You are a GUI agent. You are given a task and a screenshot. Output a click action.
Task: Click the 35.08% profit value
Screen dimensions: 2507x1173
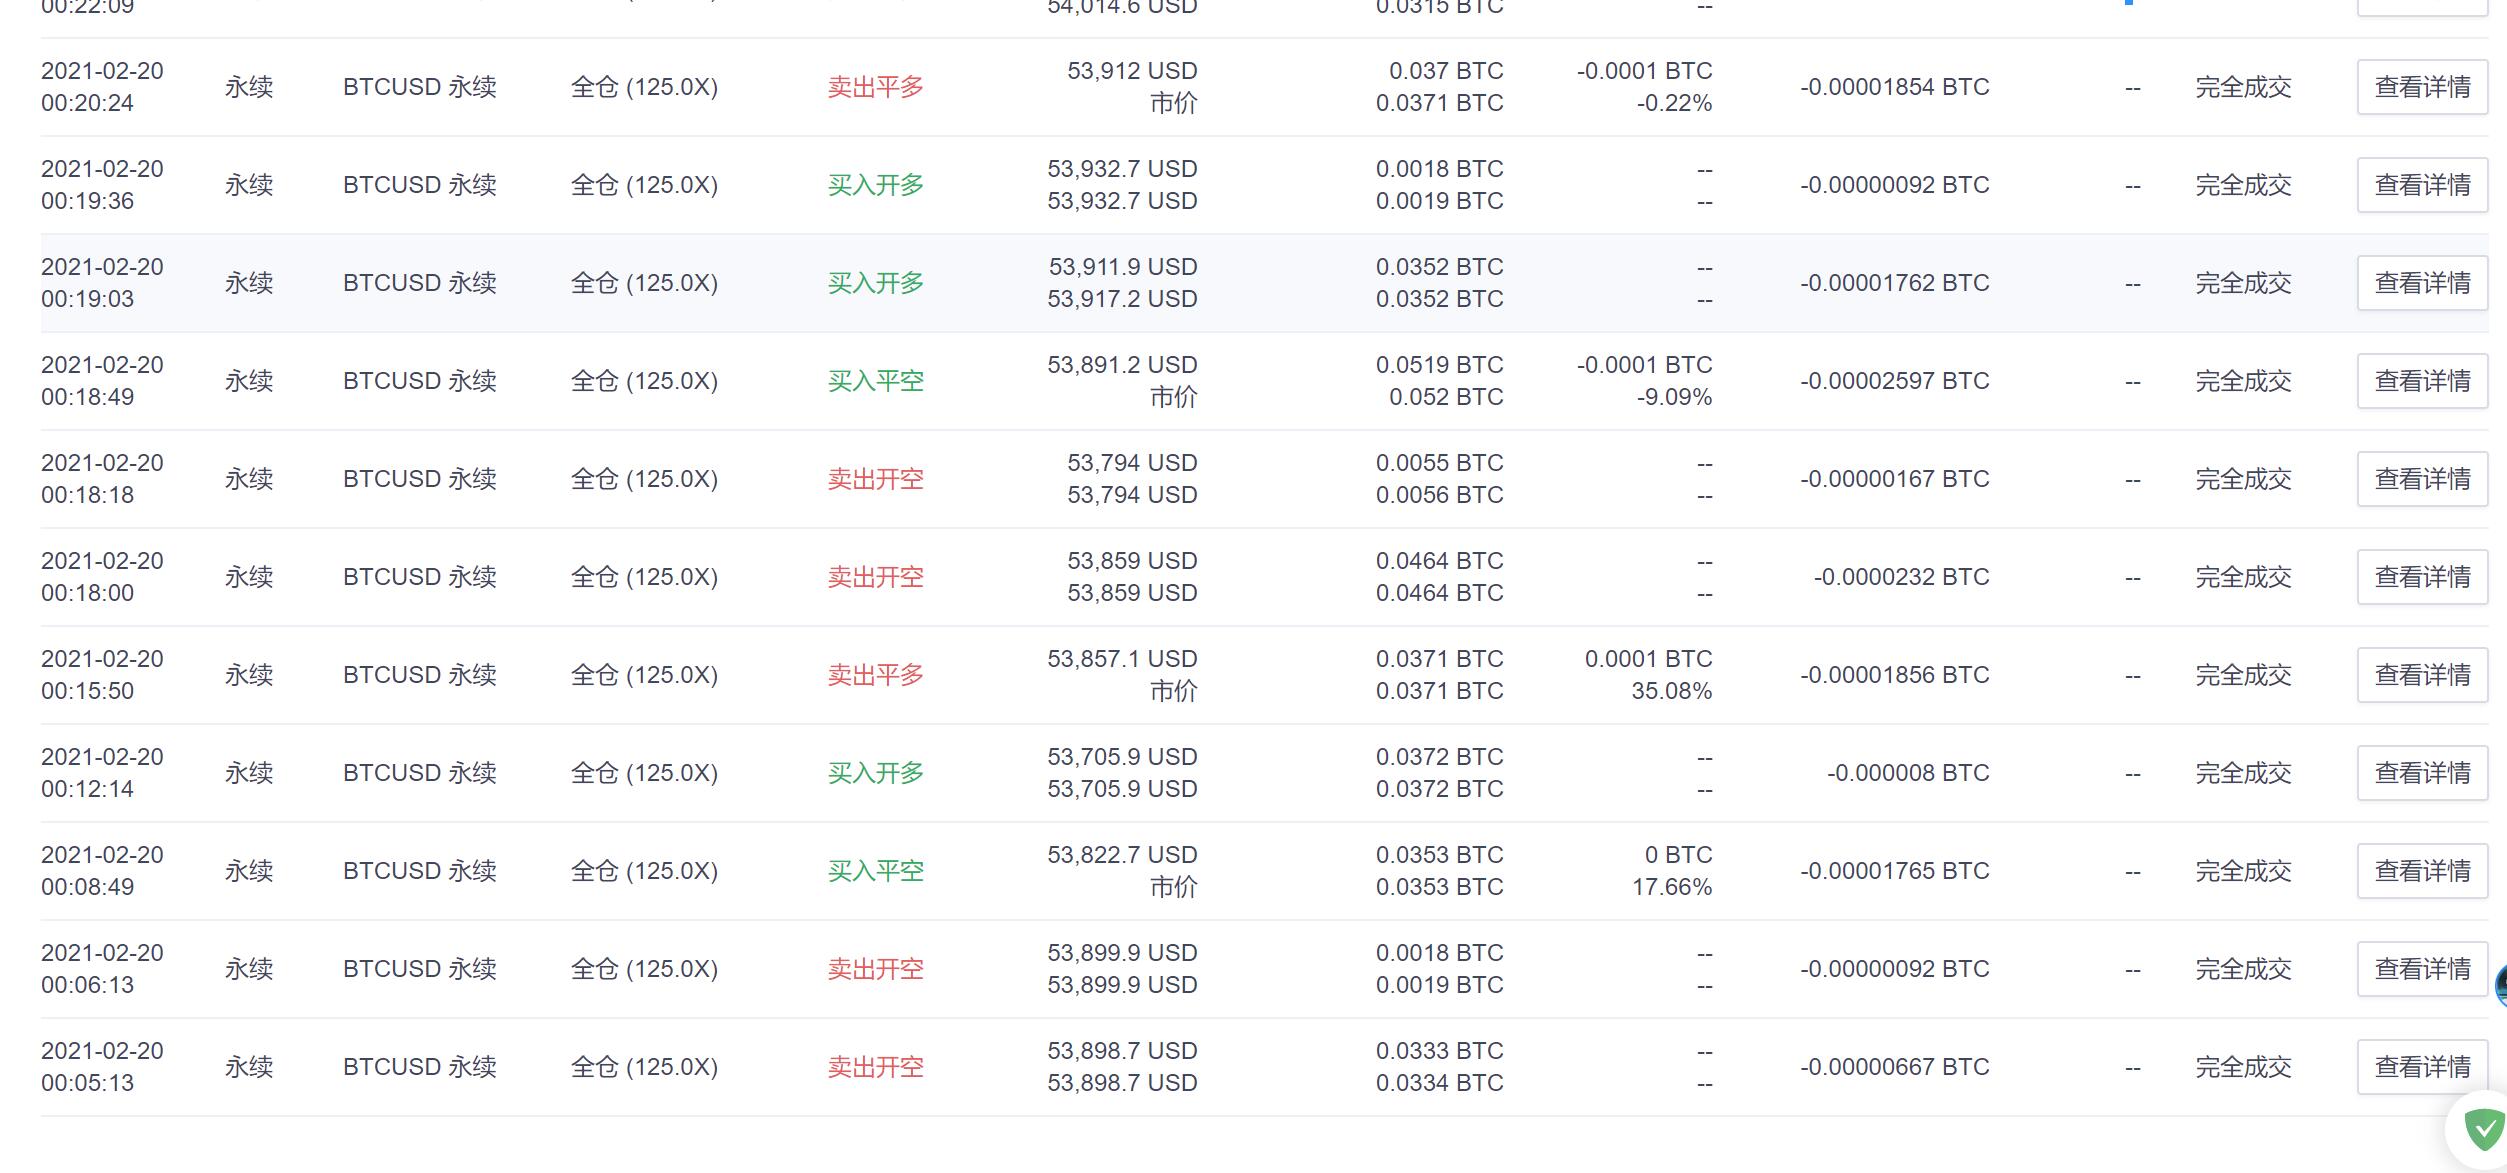coord(1671,691)
